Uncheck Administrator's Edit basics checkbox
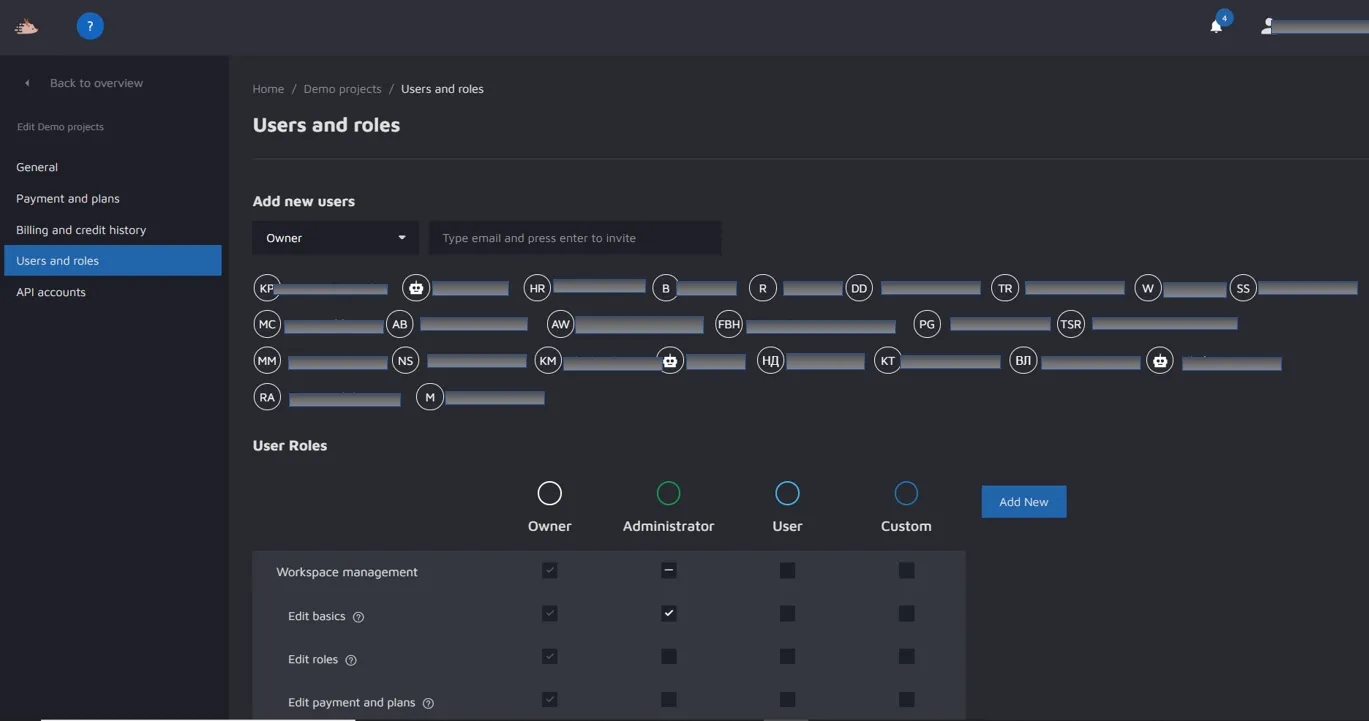Viewport: 1369px width, 721px height. coord(669,613)
